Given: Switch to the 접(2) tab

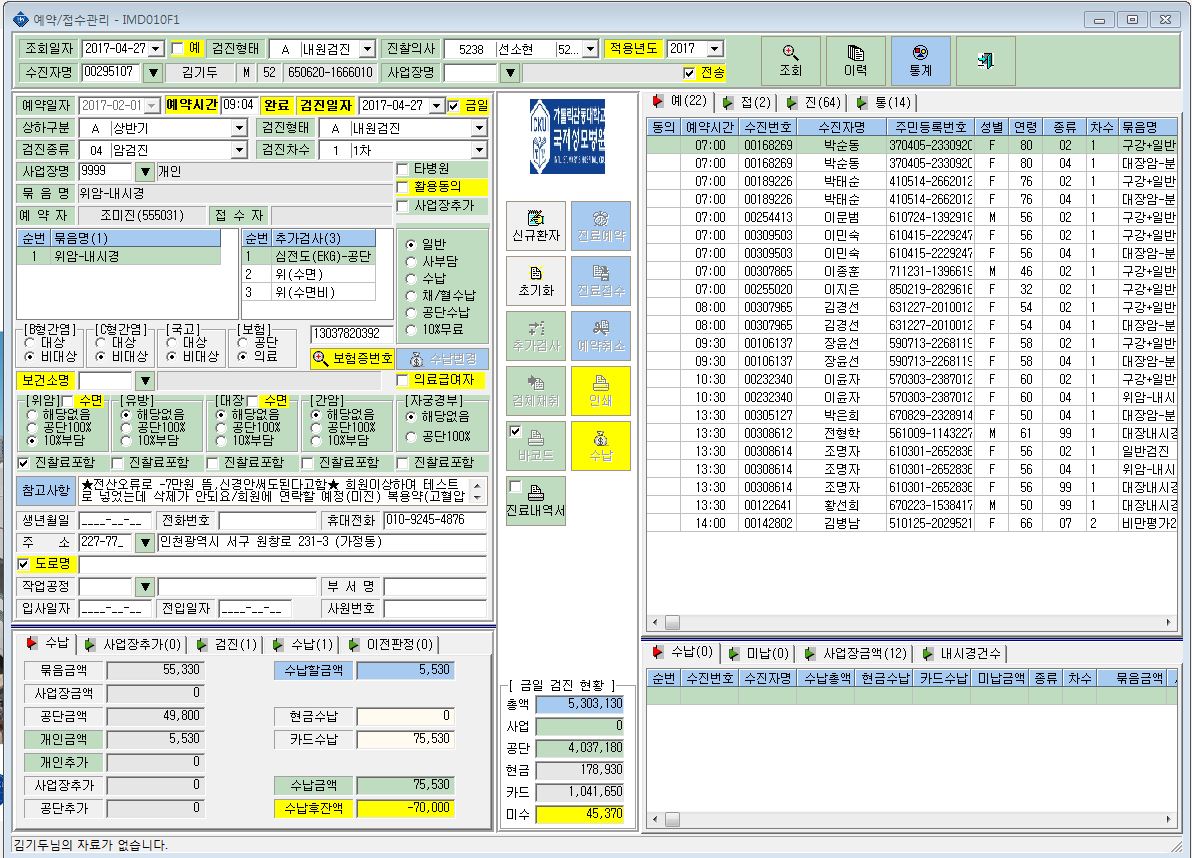Looking at the screenshot, I should click(747, 103).
